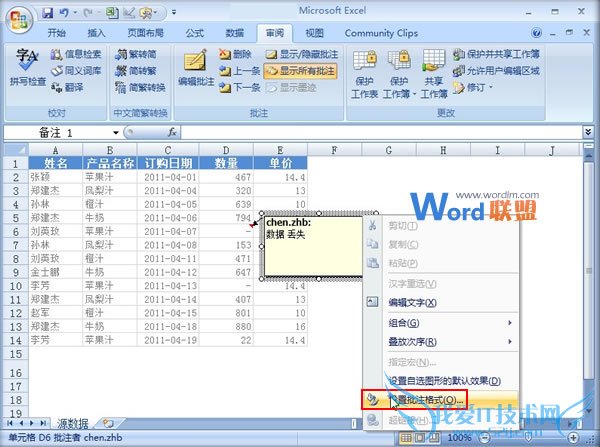Switch to Page Break Preview in status bar
Screen dimensions: 600x447
point(434,437)
